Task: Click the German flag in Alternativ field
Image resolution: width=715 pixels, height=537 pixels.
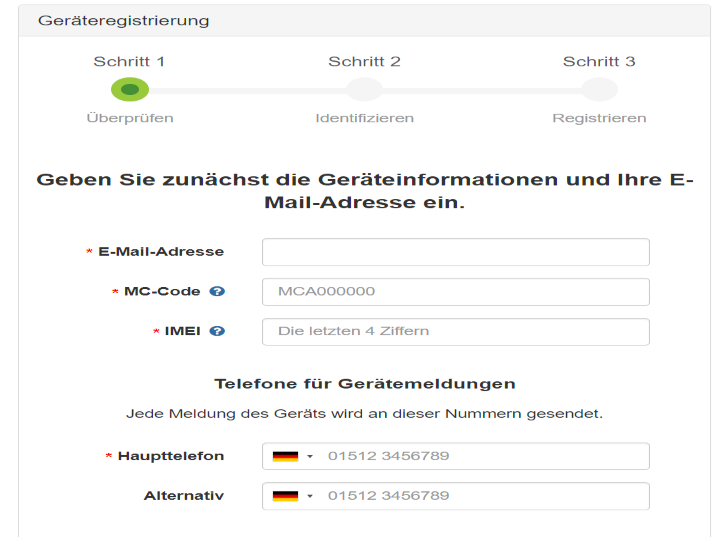Action: pyautogui.click(x=285, y=496)
